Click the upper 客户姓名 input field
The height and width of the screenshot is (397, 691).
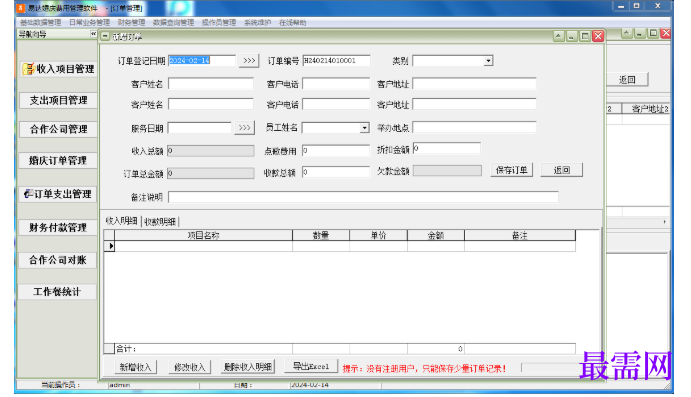(x=211, y=84)
